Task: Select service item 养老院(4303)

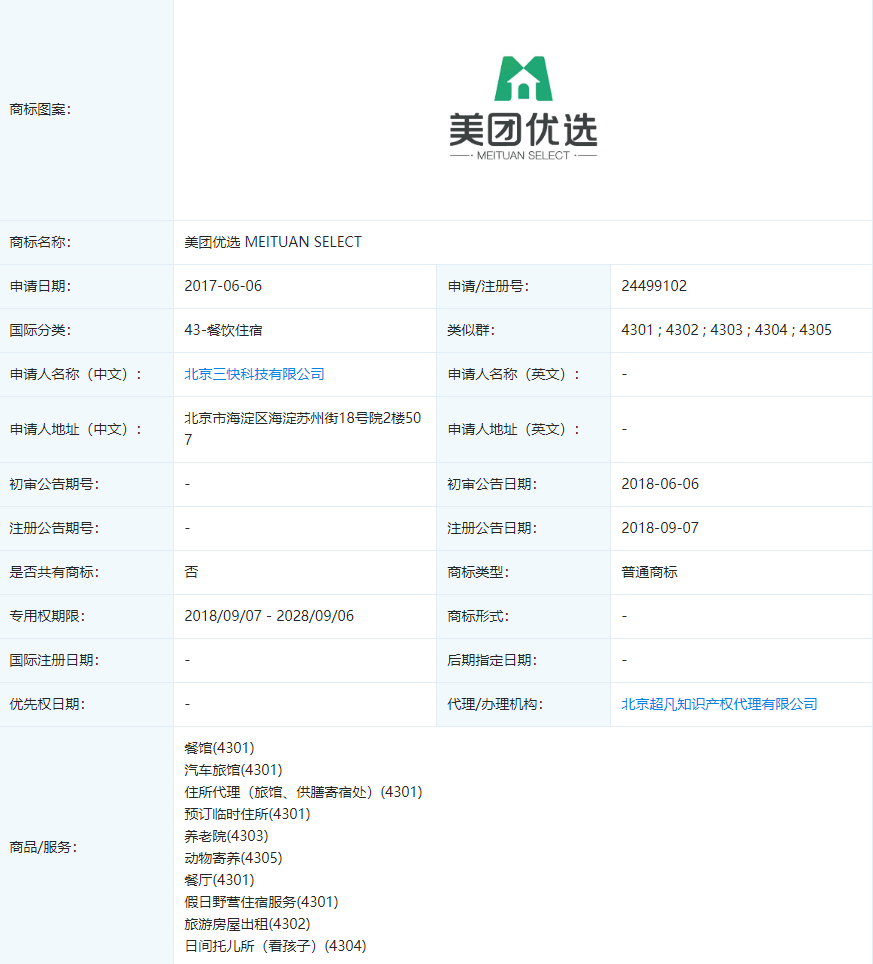Action: 226,836
